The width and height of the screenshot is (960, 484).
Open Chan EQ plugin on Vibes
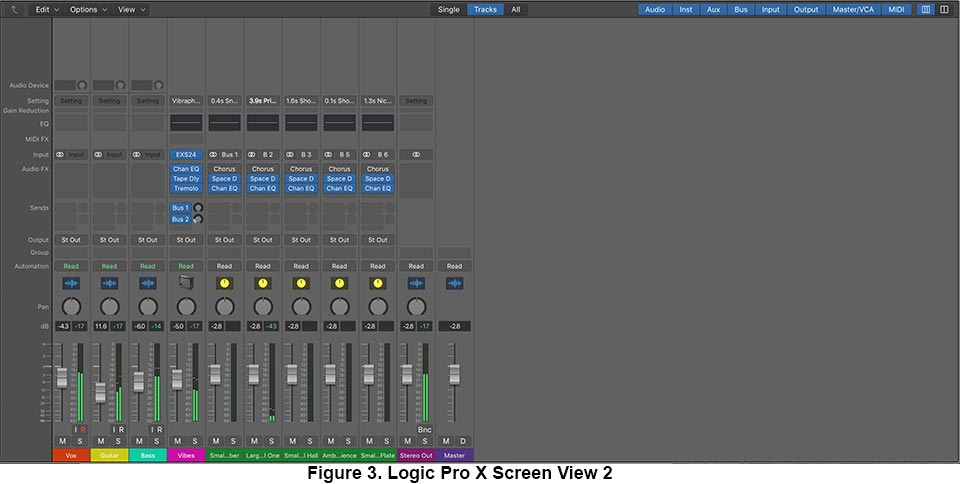coord(186,169)
